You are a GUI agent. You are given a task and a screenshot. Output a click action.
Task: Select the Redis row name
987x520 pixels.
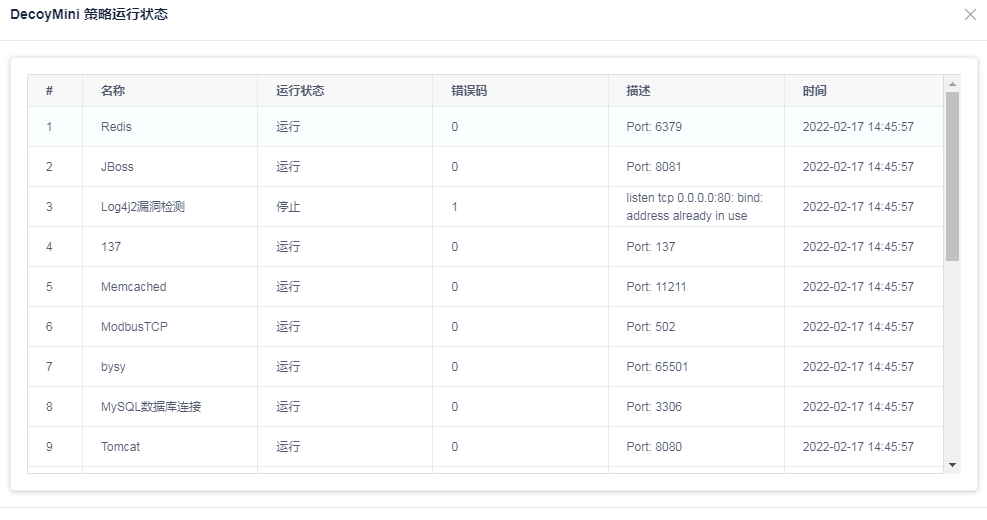(116, 127)
